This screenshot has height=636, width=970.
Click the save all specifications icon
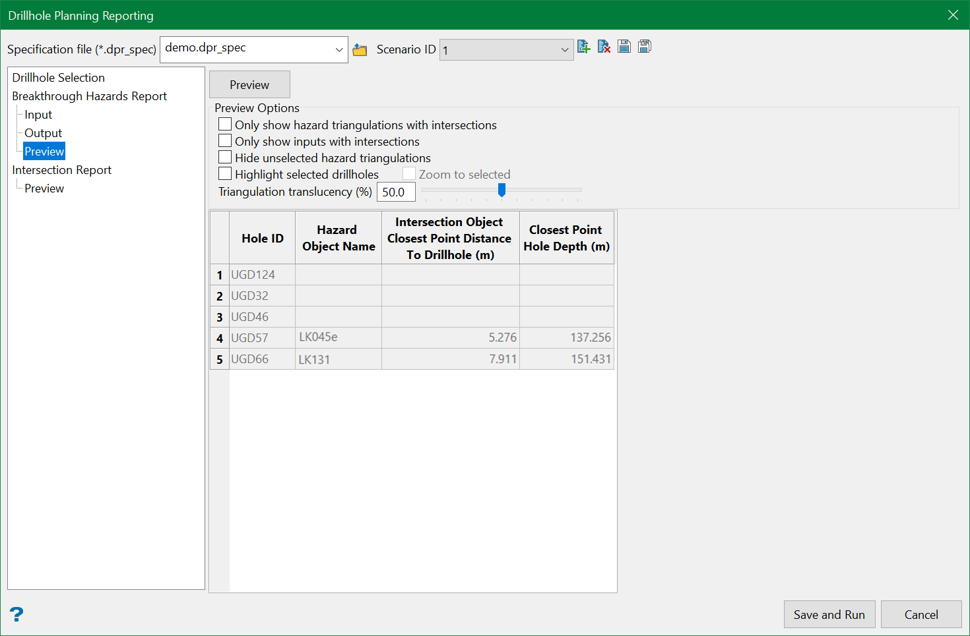[645, 47]
